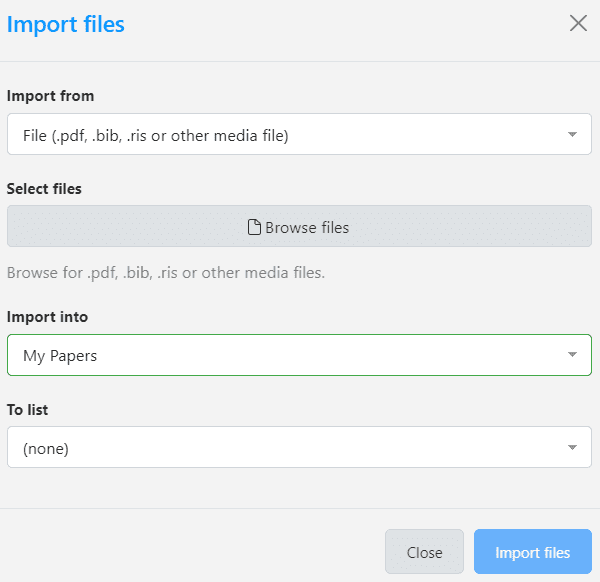600x582 pixels.
Task: Click the blue Import files dialog title
Action: [x=66, y=24]
